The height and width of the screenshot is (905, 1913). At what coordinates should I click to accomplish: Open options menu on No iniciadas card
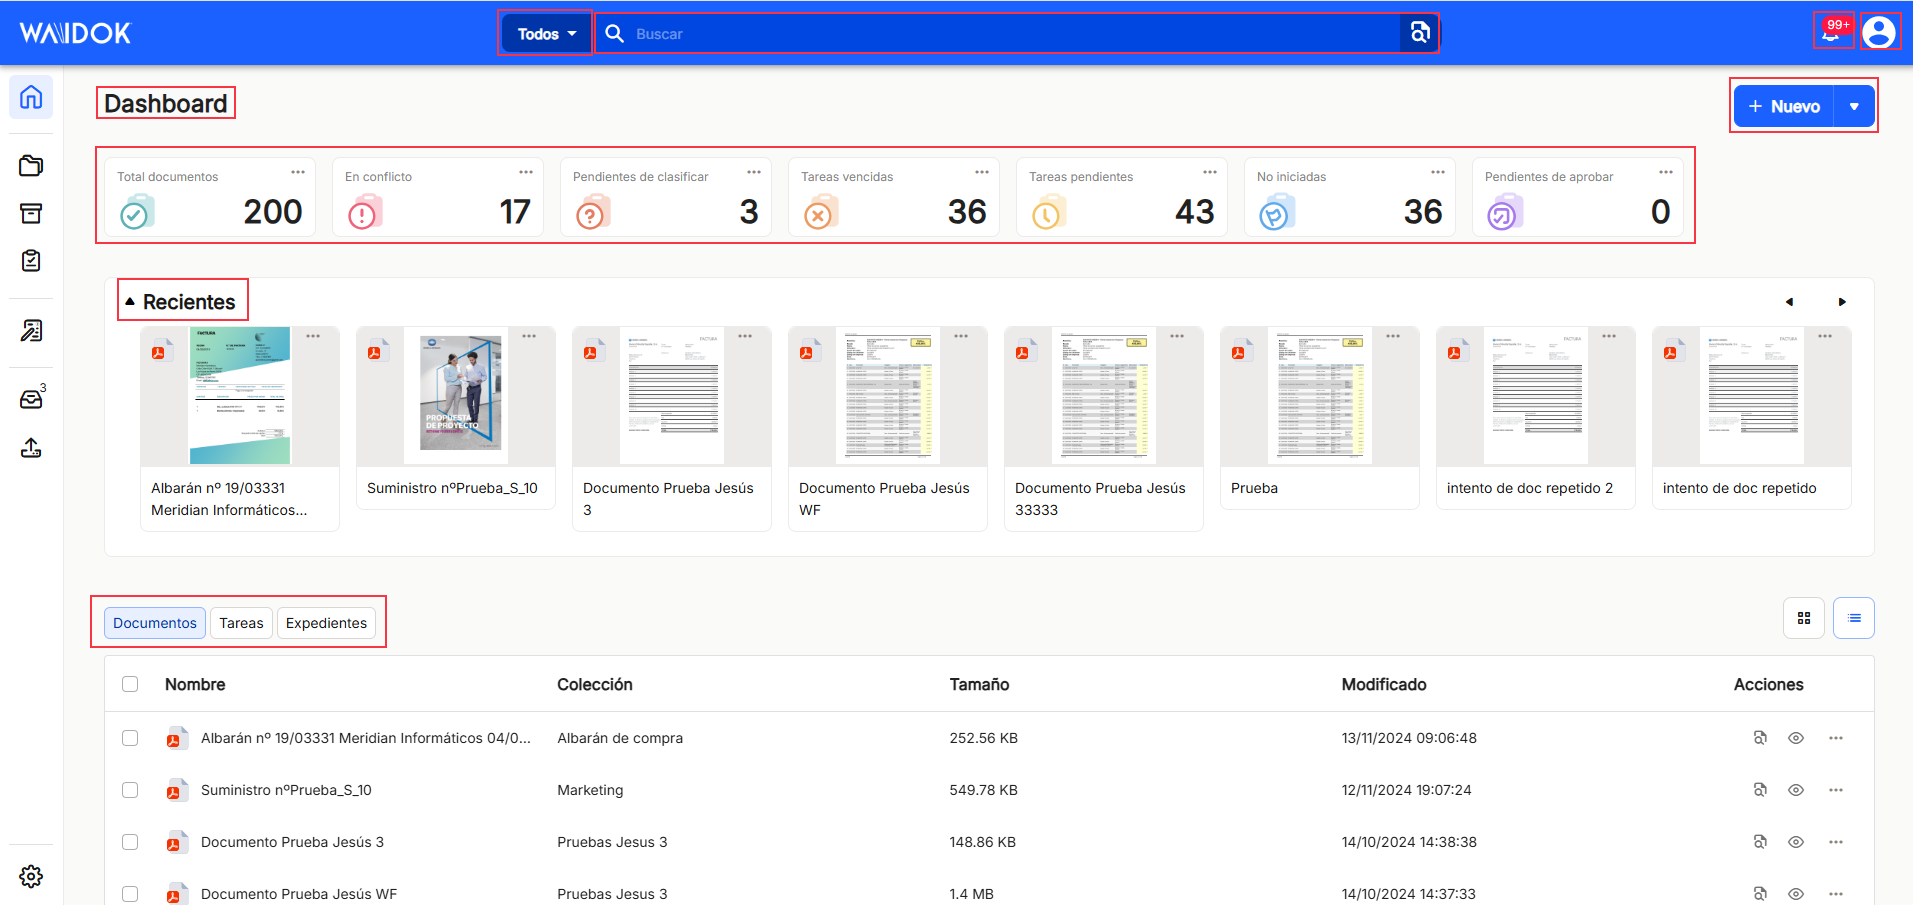[1438, 172]
